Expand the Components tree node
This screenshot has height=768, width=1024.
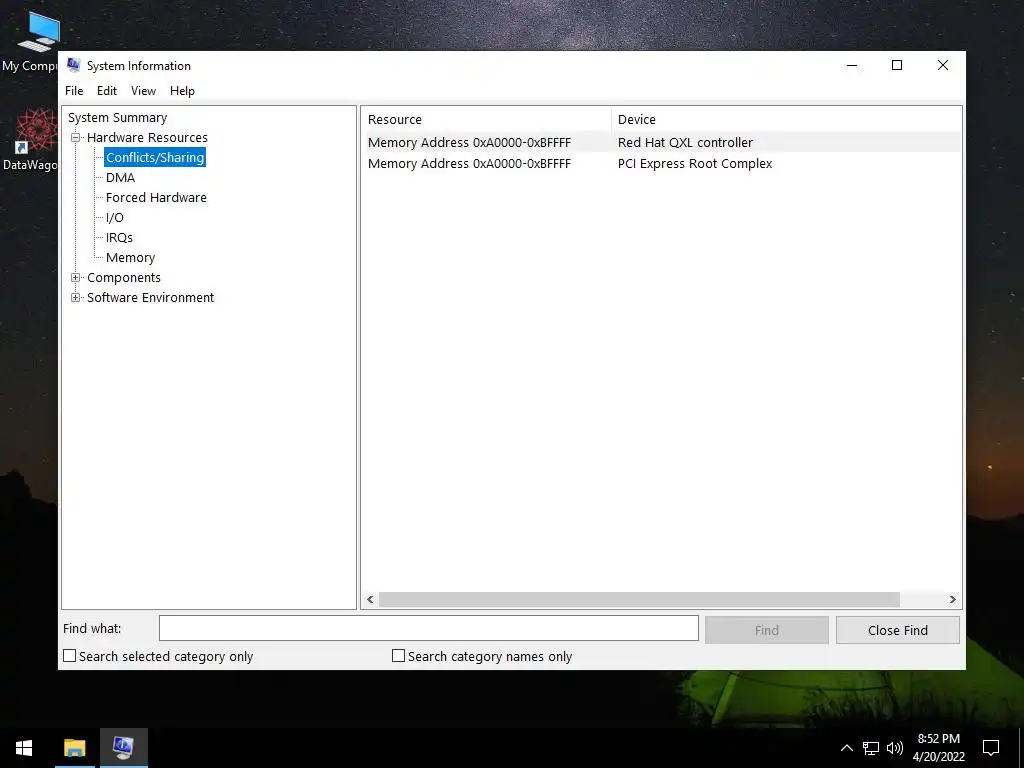[76, 278]
